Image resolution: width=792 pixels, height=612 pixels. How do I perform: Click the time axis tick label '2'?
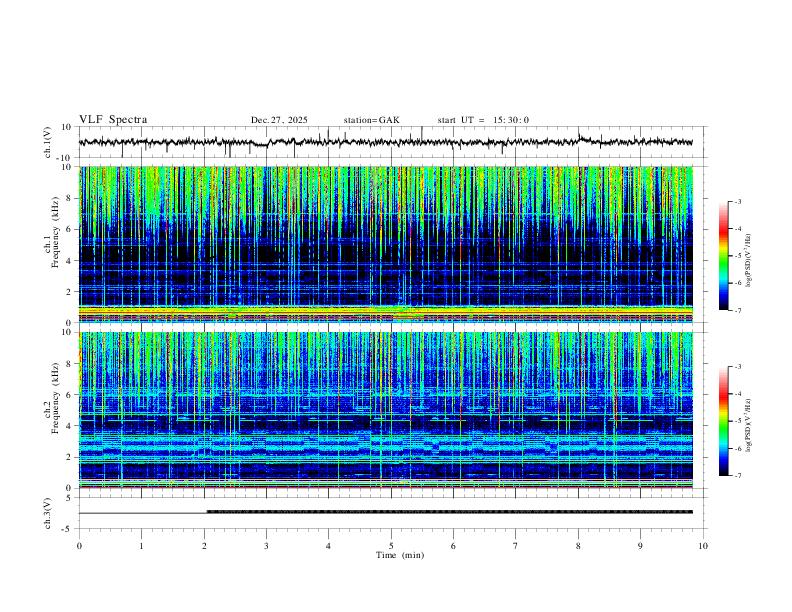pos(204,546)
